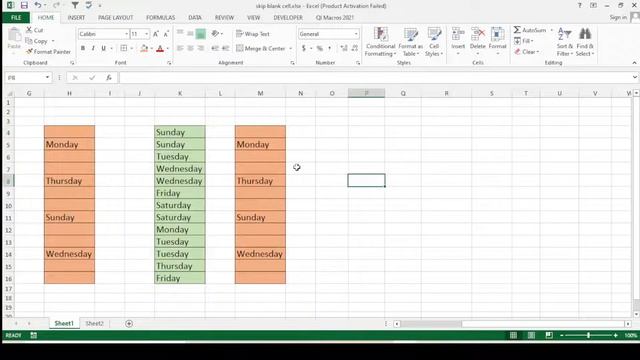Click the Sign in link
The image size is (640, 360).
point(618,17)
